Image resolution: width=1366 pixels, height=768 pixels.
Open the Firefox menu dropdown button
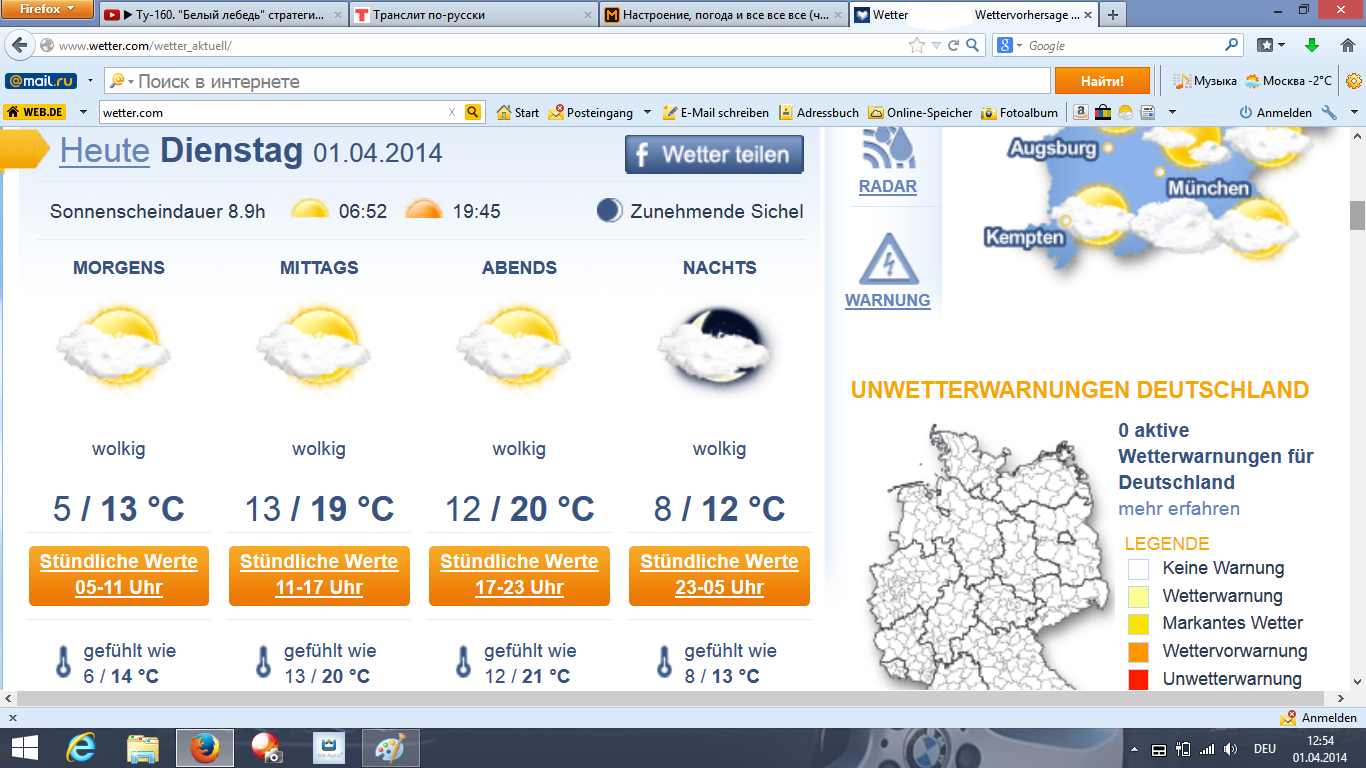point(47,10)
